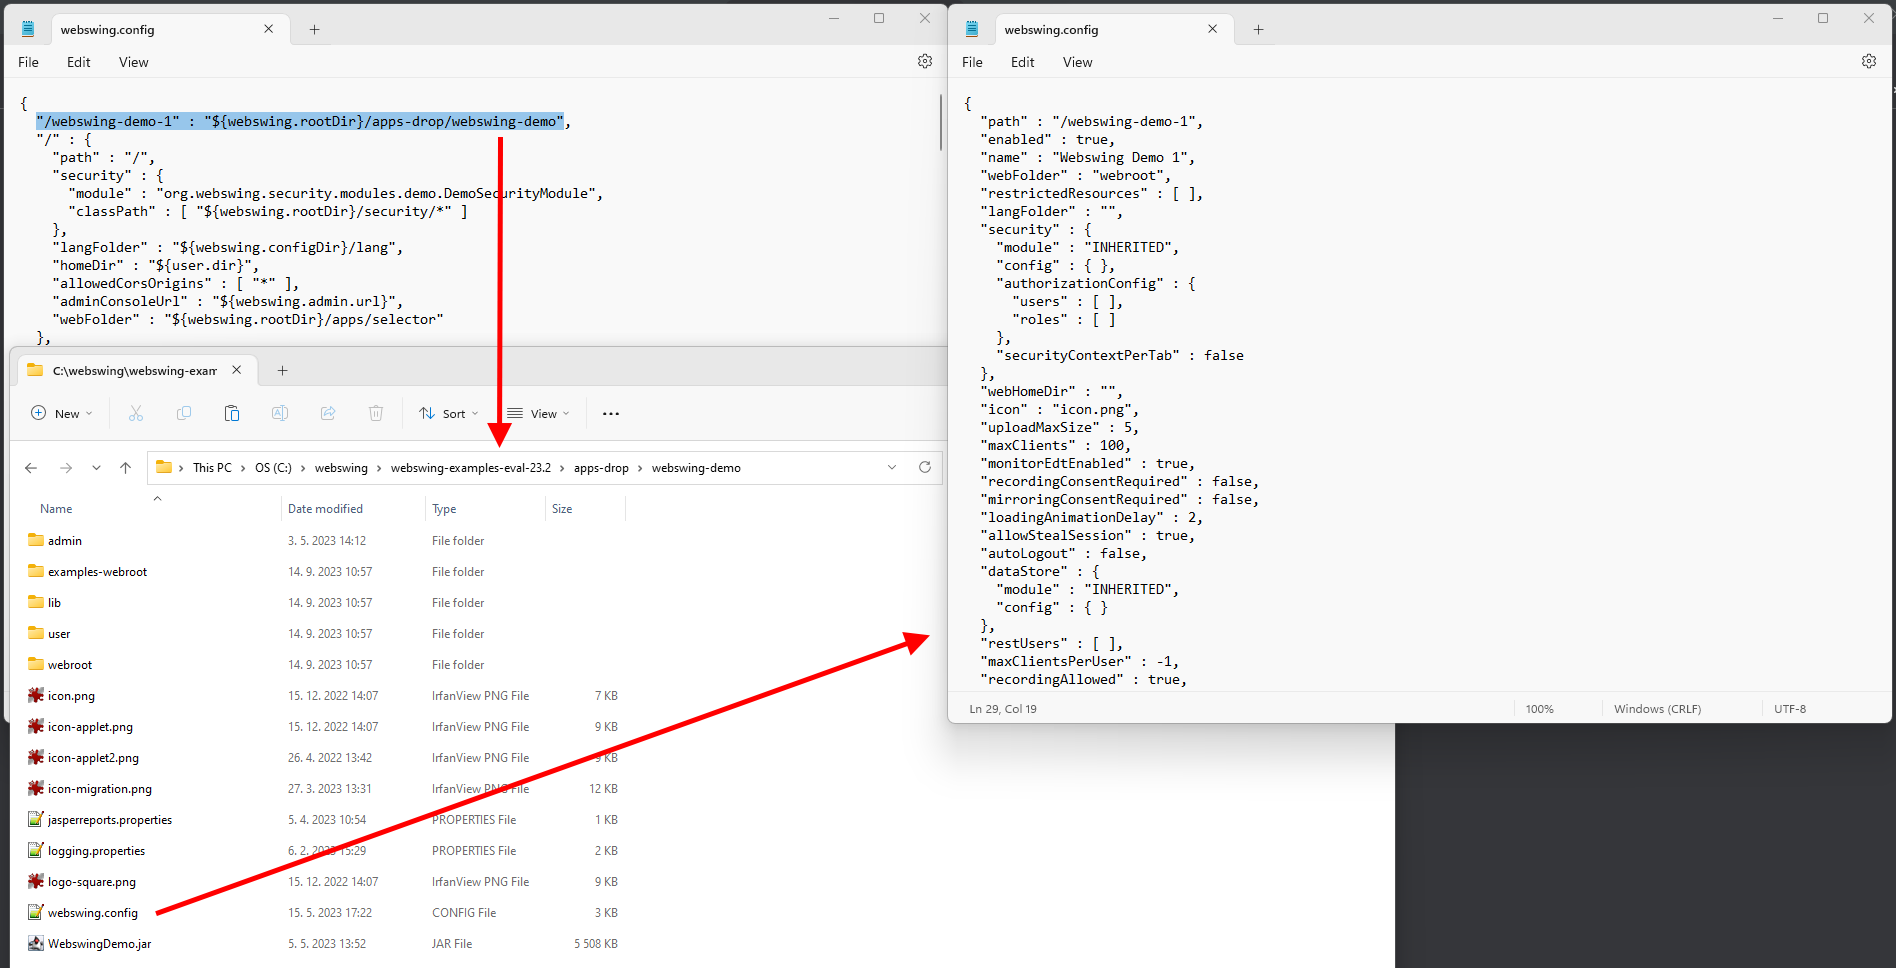Open File menu in right Notepad
This screenshot has height=968, width=1896.
point(972,62)
